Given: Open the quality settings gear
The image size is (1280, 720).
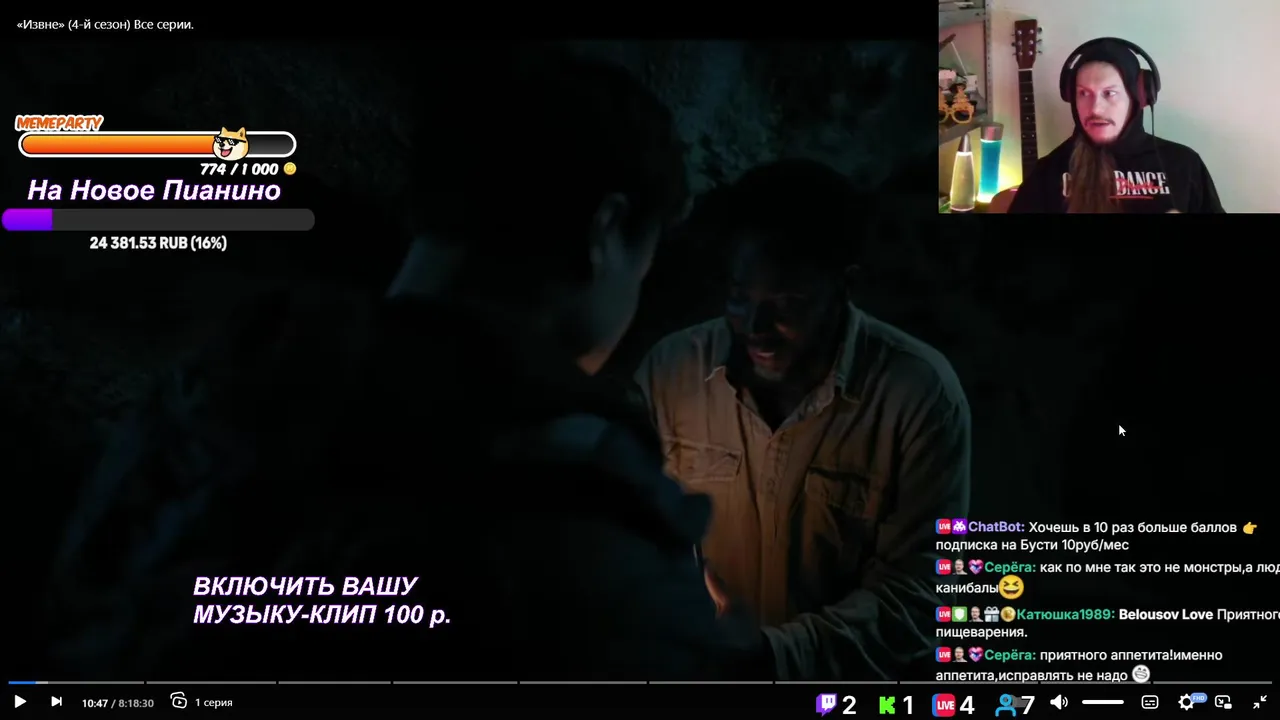Looking at the screenshot, I should 1187,702.
